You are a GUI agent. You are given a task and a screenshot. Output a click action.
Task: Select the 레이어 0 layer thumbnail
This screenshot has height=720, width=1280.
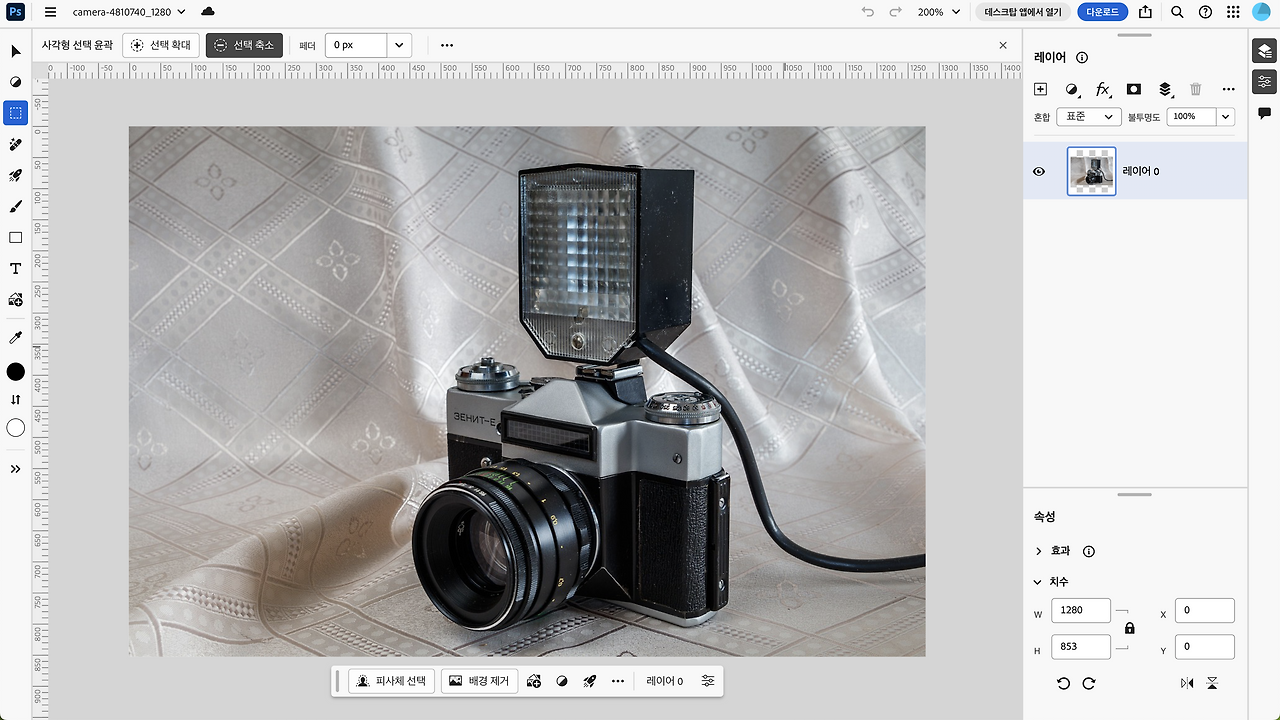[1091, 171]
